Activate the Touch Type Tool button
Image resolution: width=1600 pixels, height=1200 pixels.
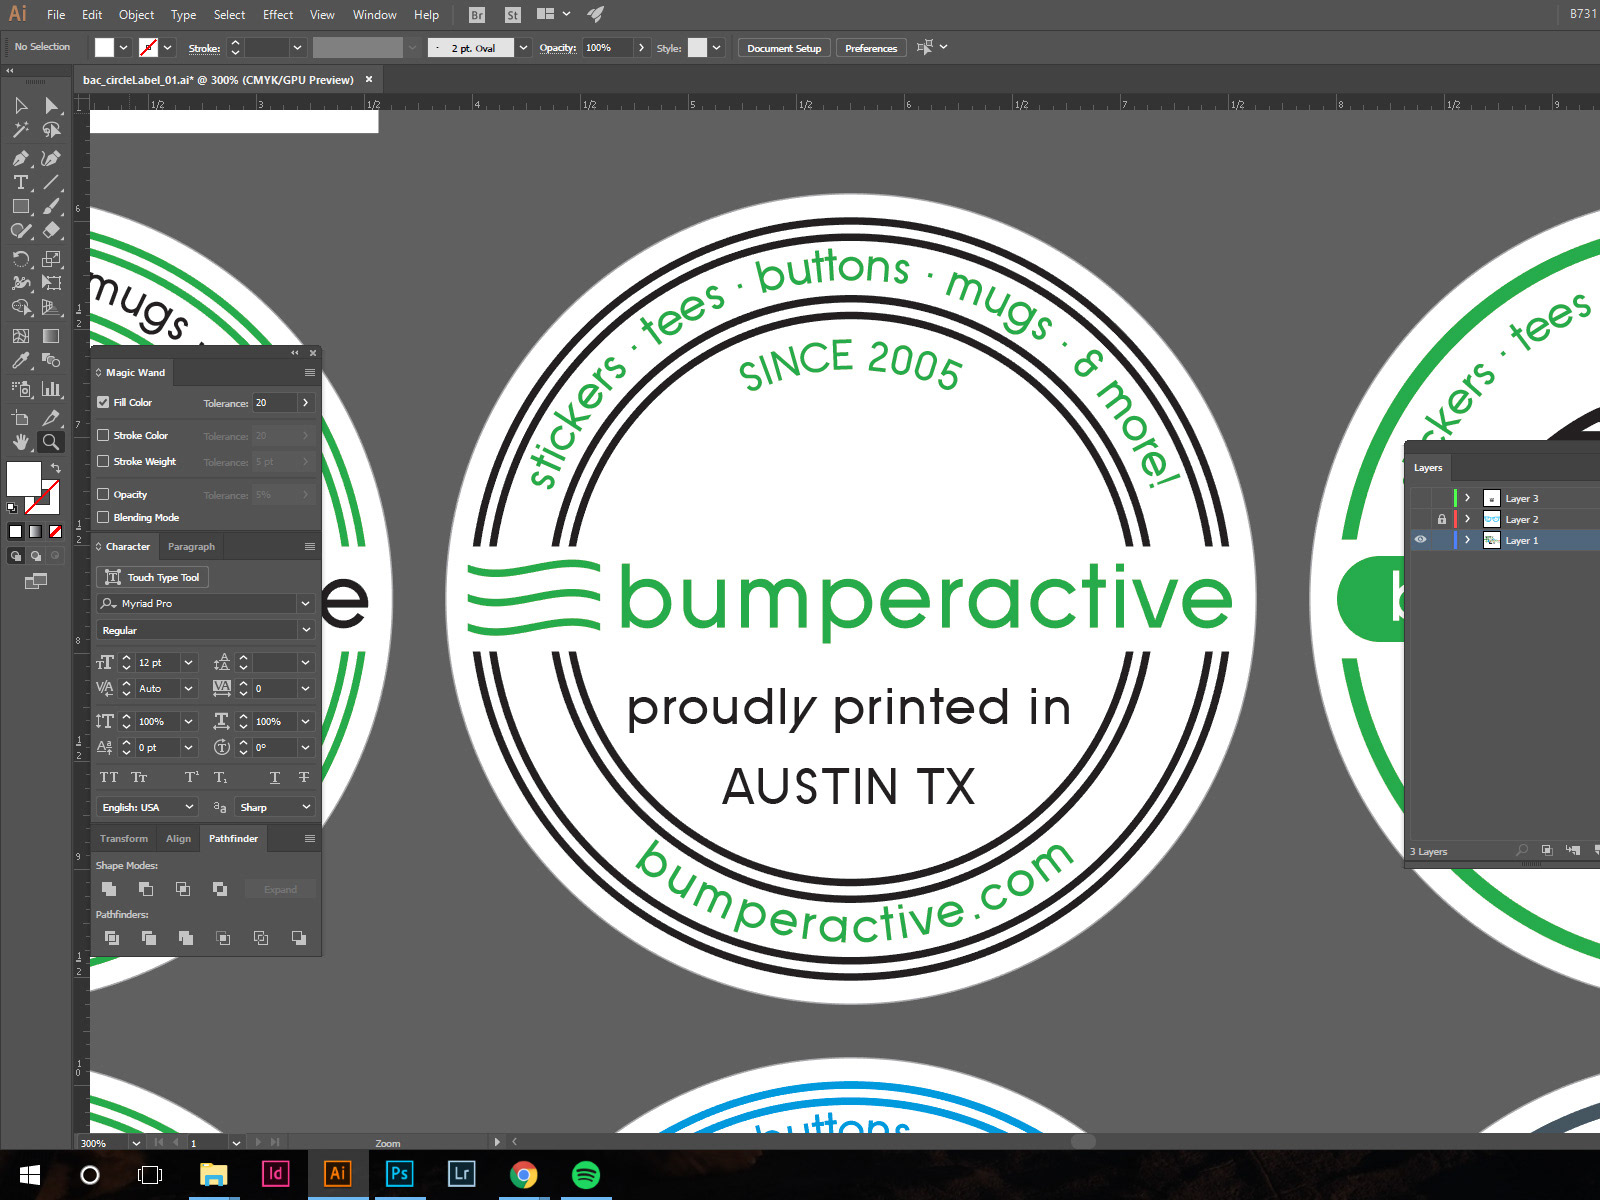[152, 577]
